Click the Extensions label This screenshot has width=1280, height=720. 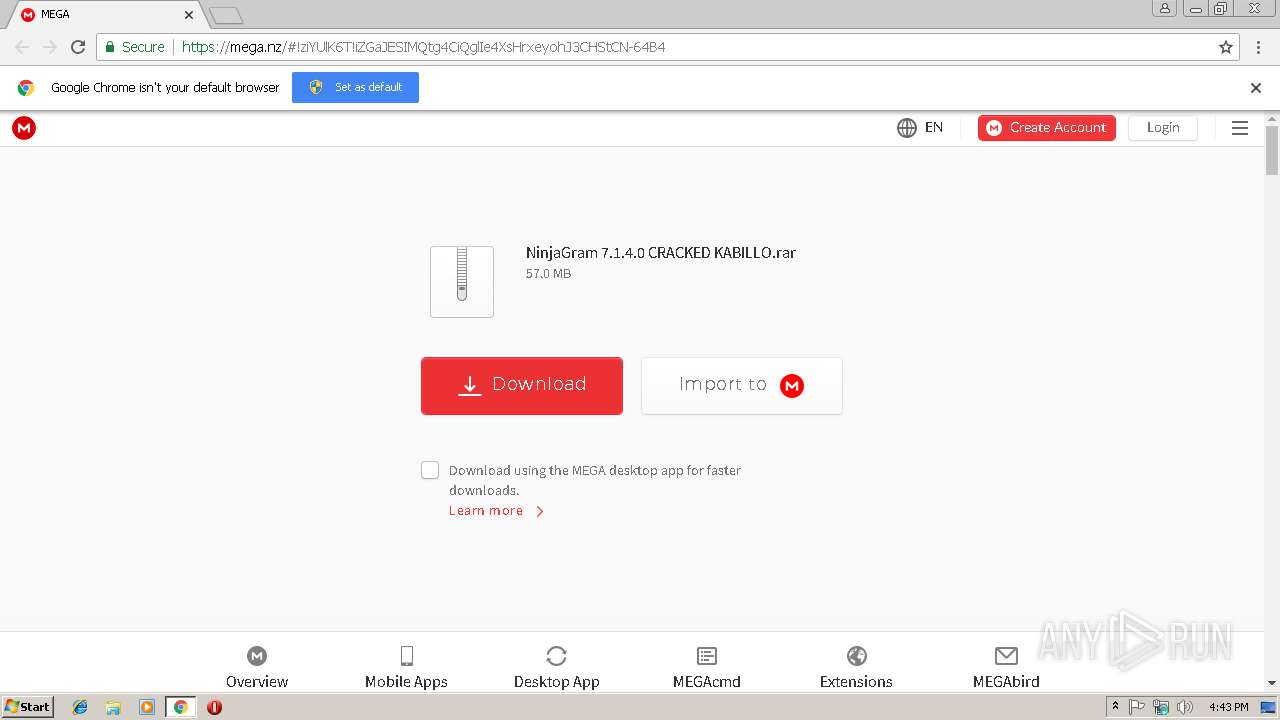856,682
